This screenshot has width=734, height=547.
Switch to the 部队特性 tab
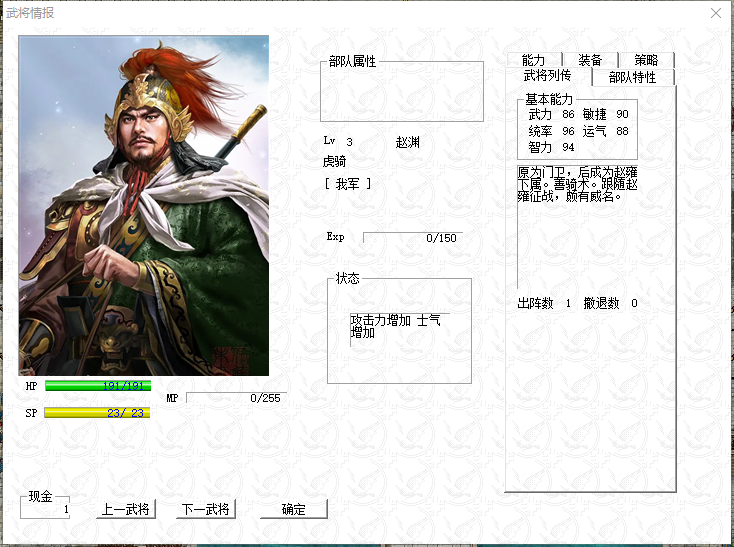(633, 77)
